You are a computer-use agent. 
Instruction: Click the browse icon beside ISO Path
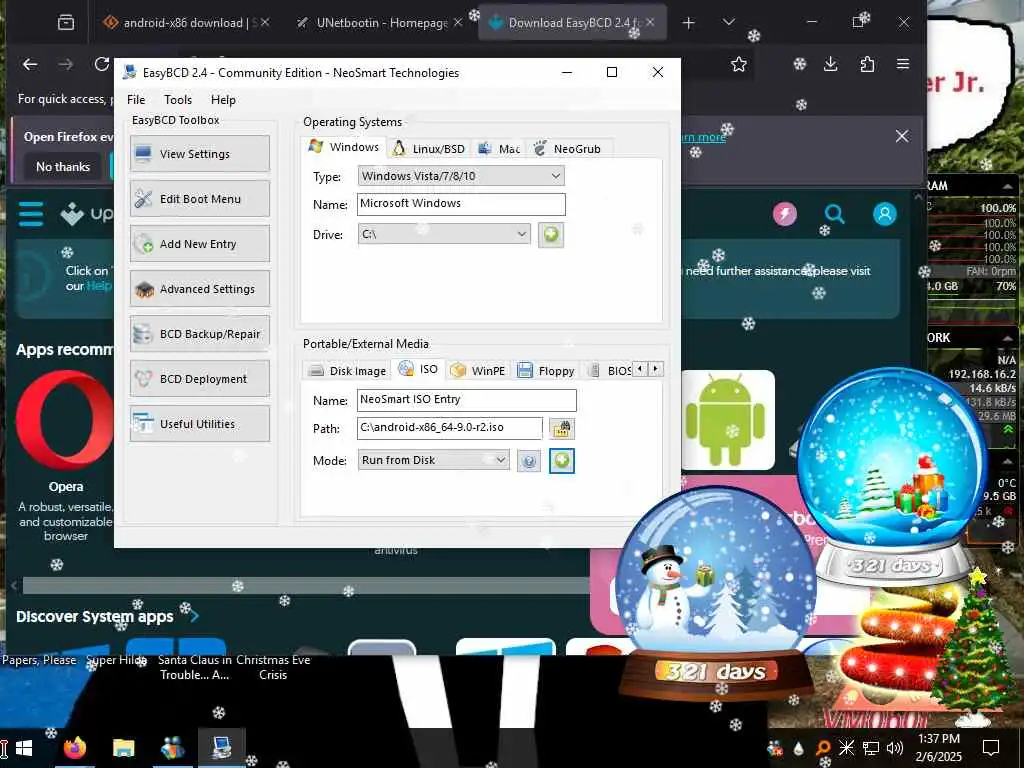point(562,428)
